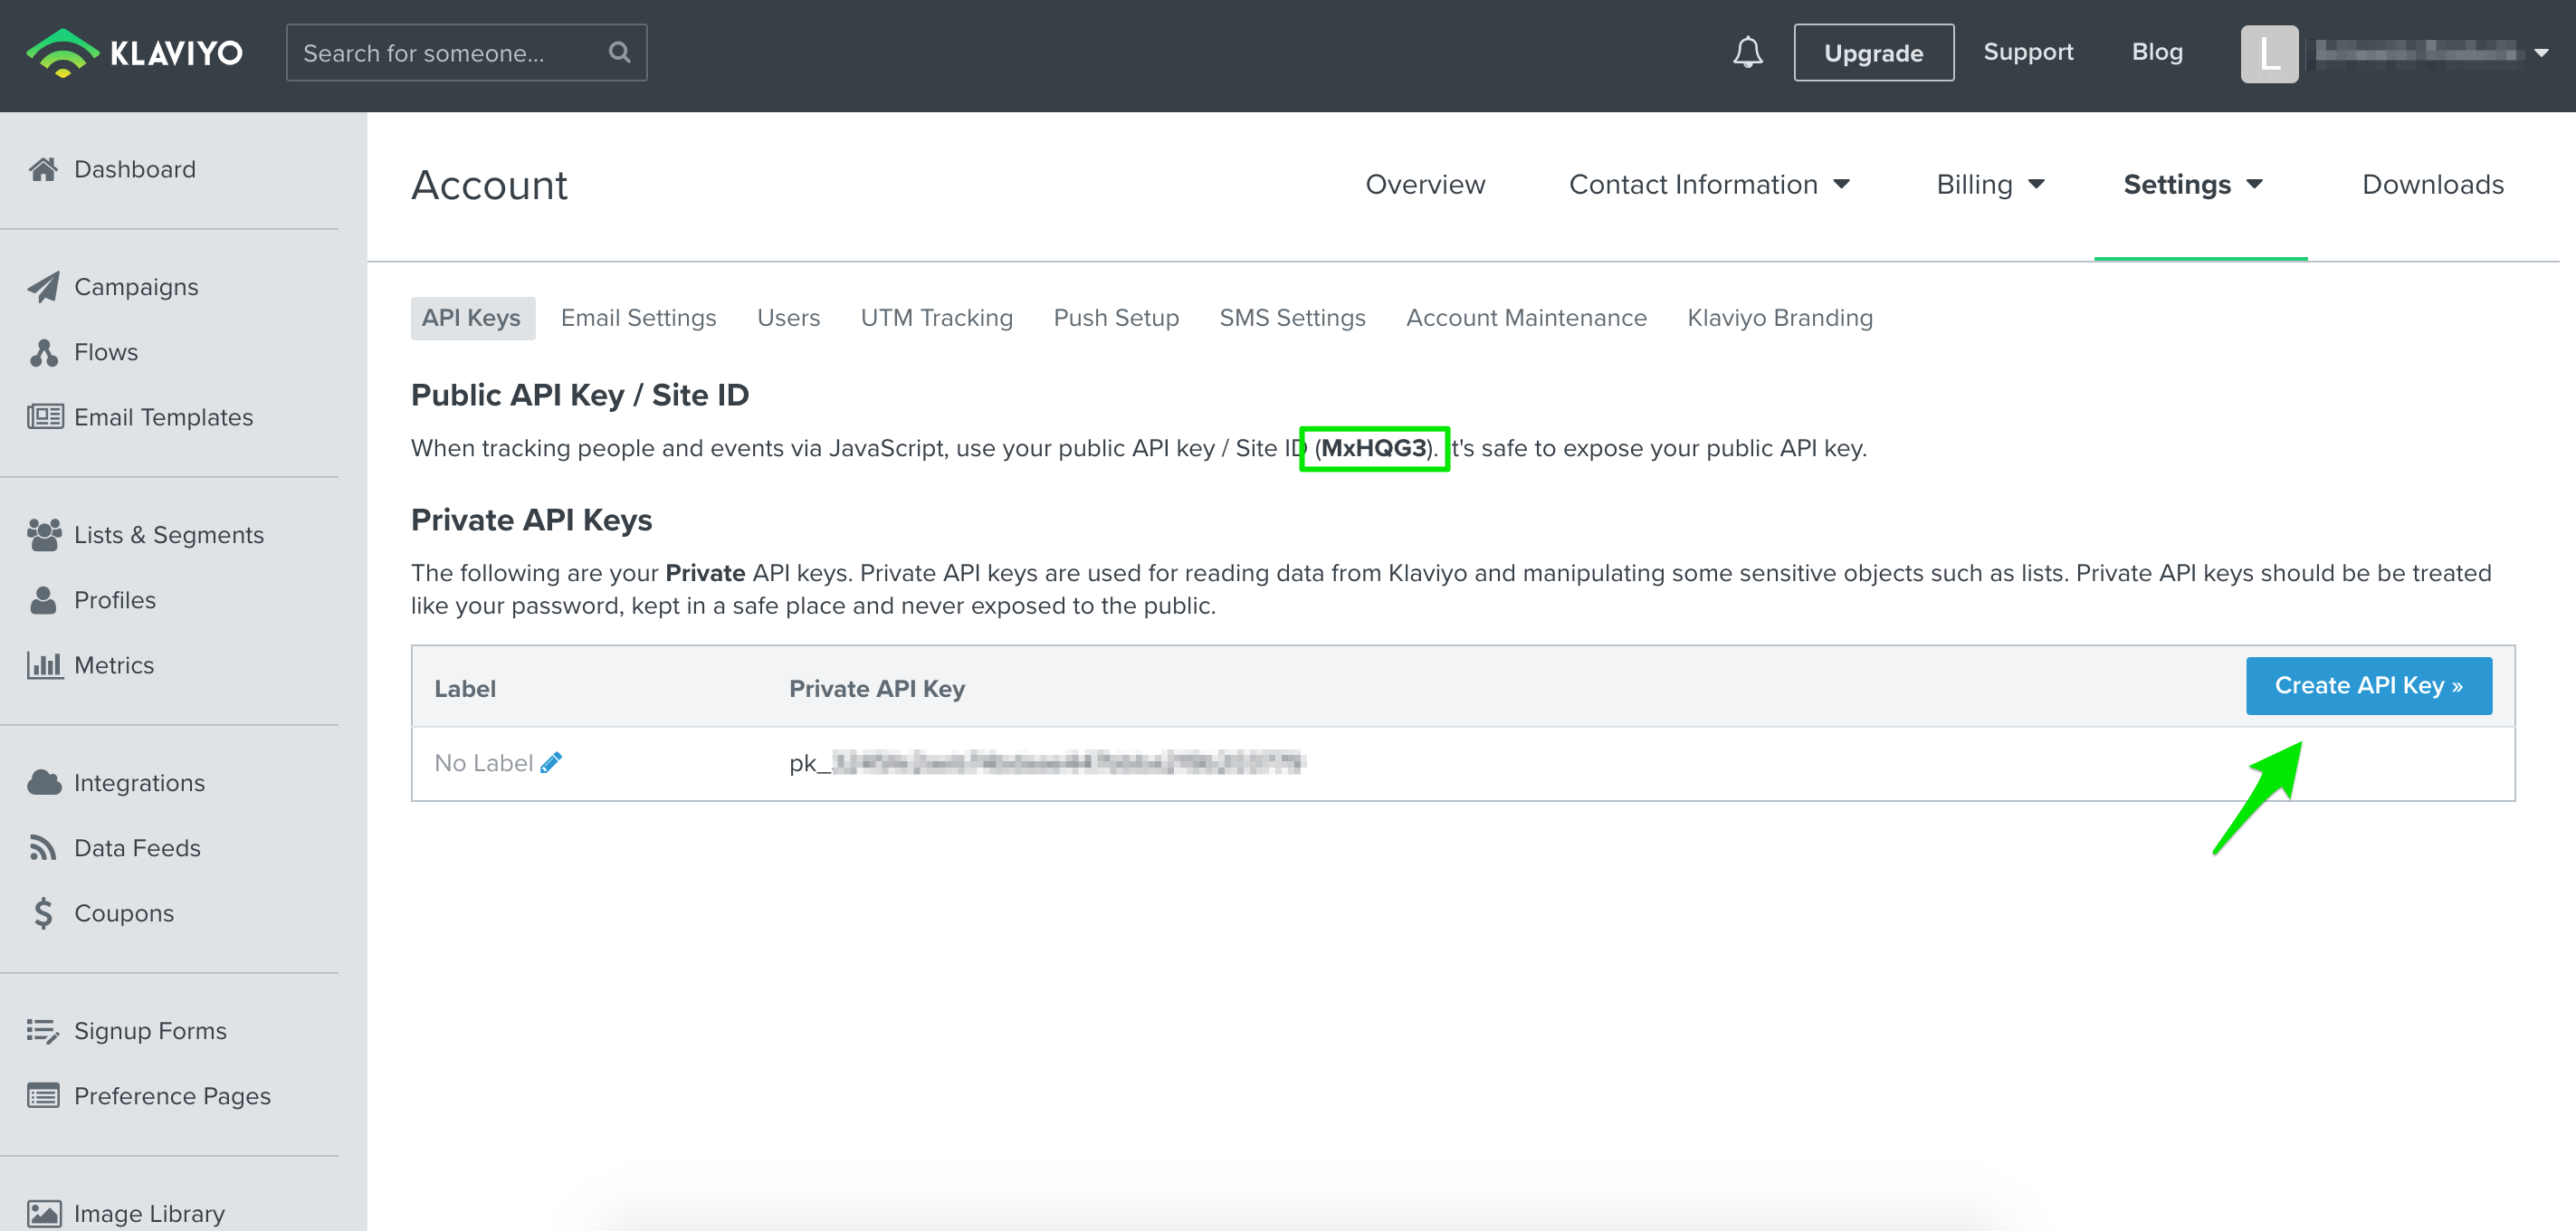This screenshot has width=2576, height=1231.
Task: Click the Metrics bar chart icon
Action: pos(43,665)
